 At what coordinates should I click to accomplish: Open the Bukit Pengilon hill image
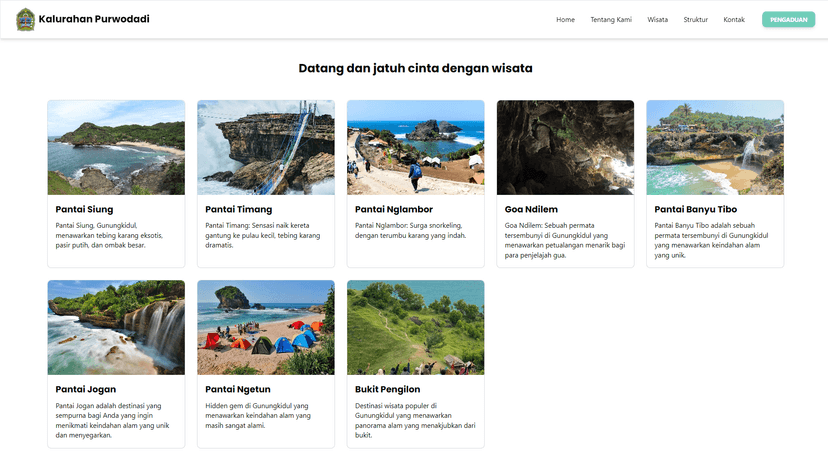click(416, 327)
